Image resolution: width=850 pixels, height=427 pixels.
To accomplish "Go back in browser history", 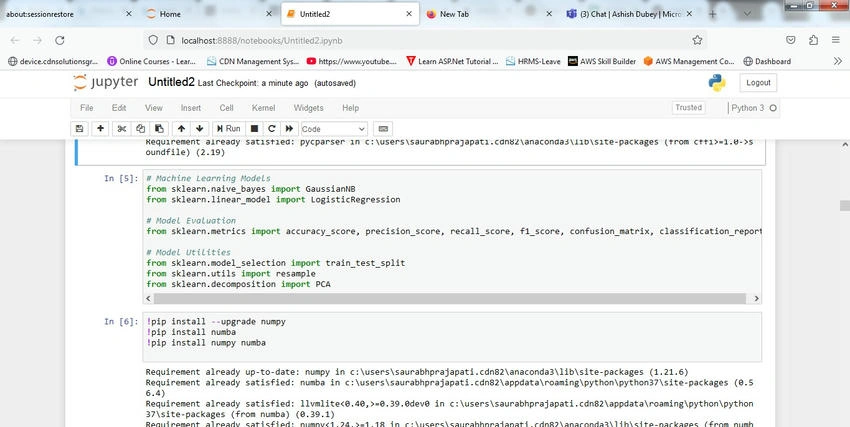I will pos(15,40).
